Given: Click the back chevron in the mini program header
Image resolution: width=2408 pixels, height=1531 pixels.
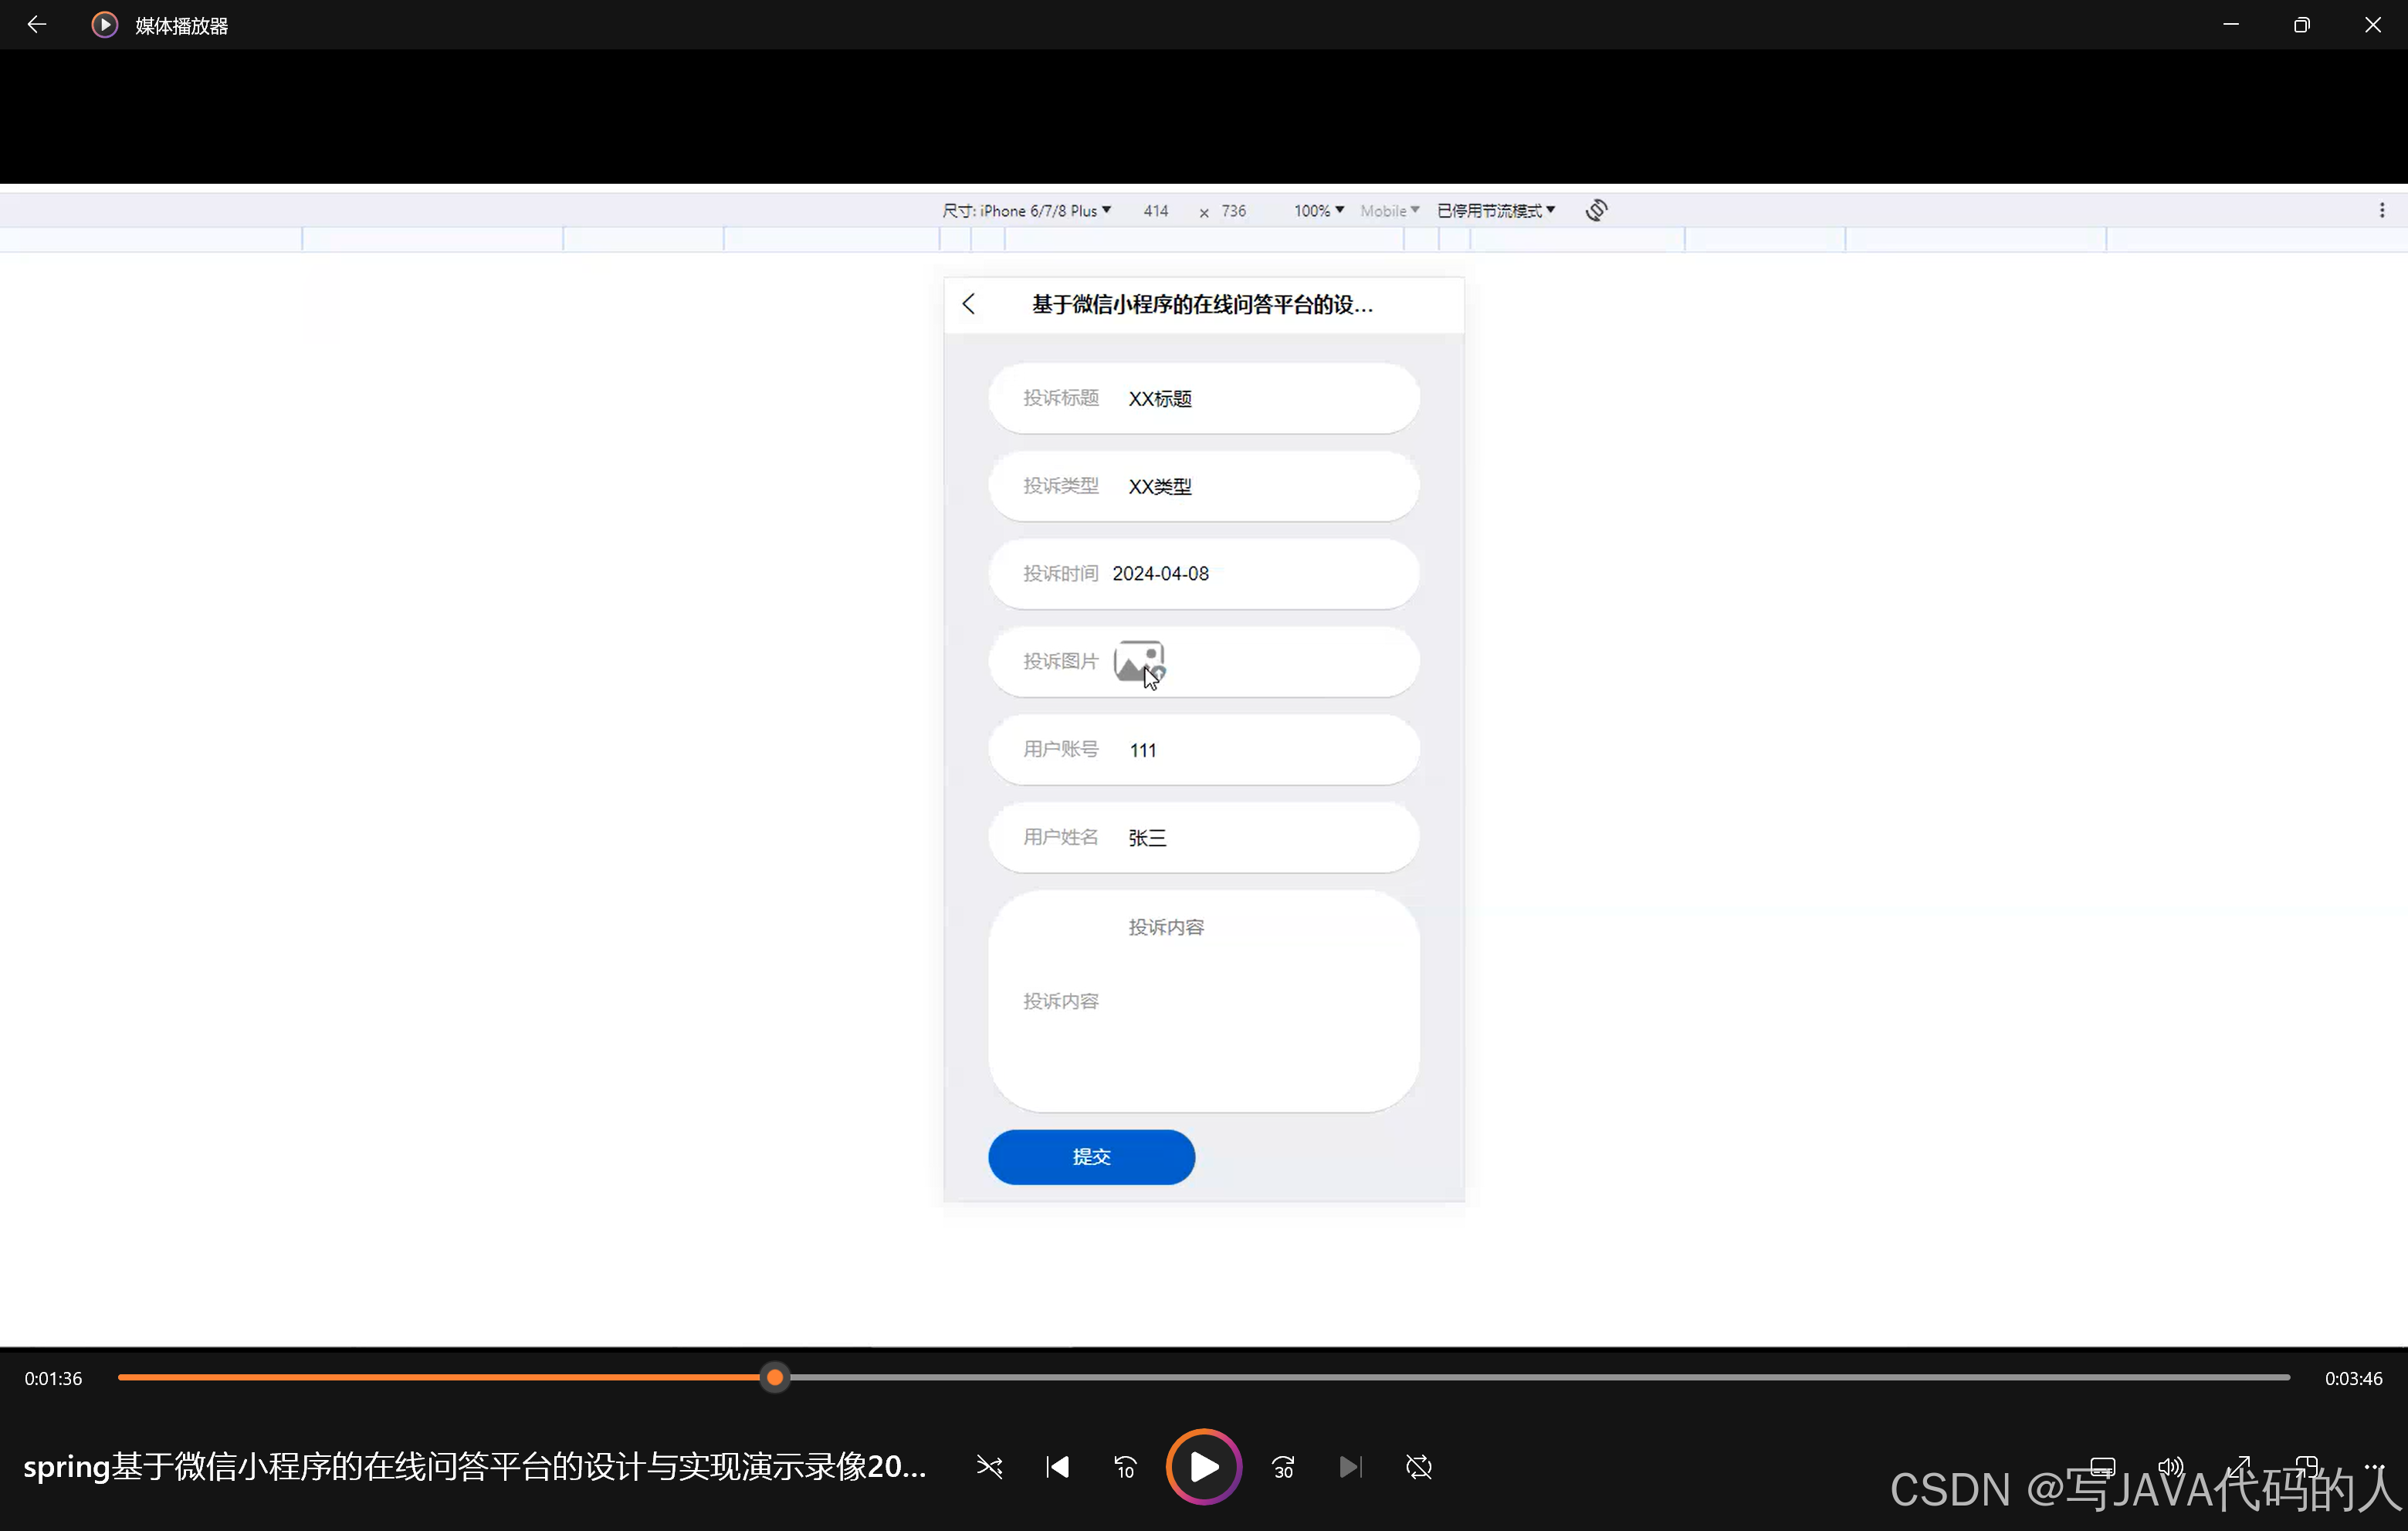Looking at the screenshot, I should tap(968, 303).
